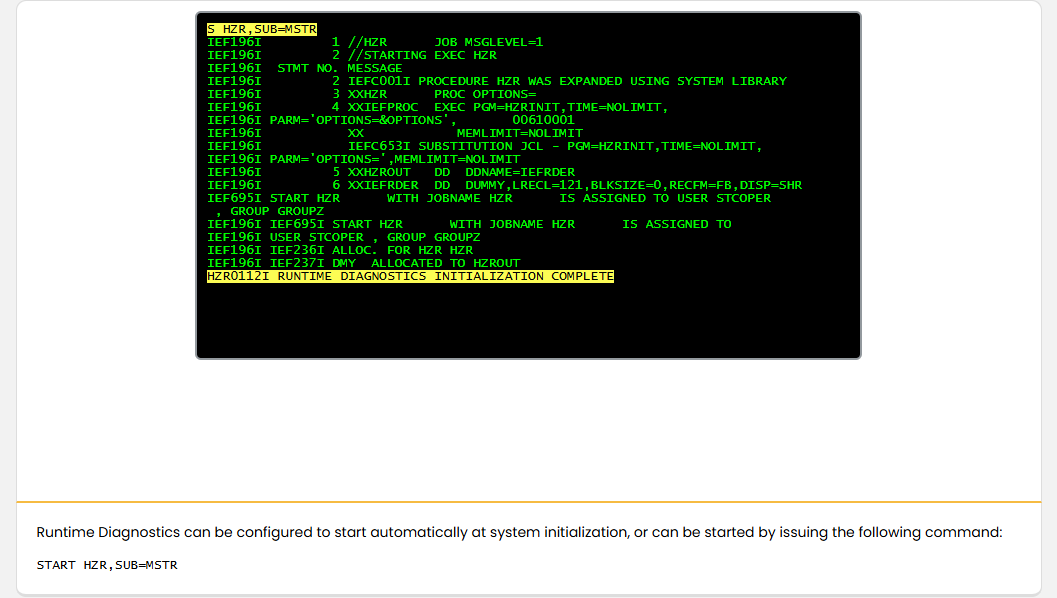Select the //HZR JOB MSGLEVEL=1 line
The image size is (1057, 598).
tap(375, 42)
